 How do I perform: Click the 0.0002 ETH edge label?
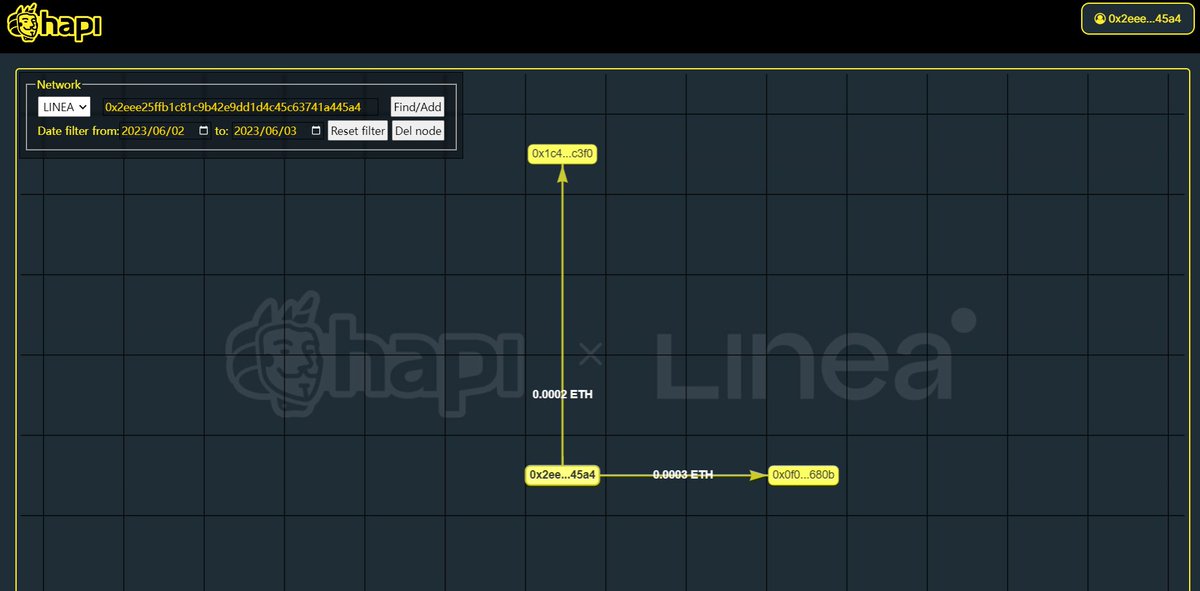(x=563, y=394)
